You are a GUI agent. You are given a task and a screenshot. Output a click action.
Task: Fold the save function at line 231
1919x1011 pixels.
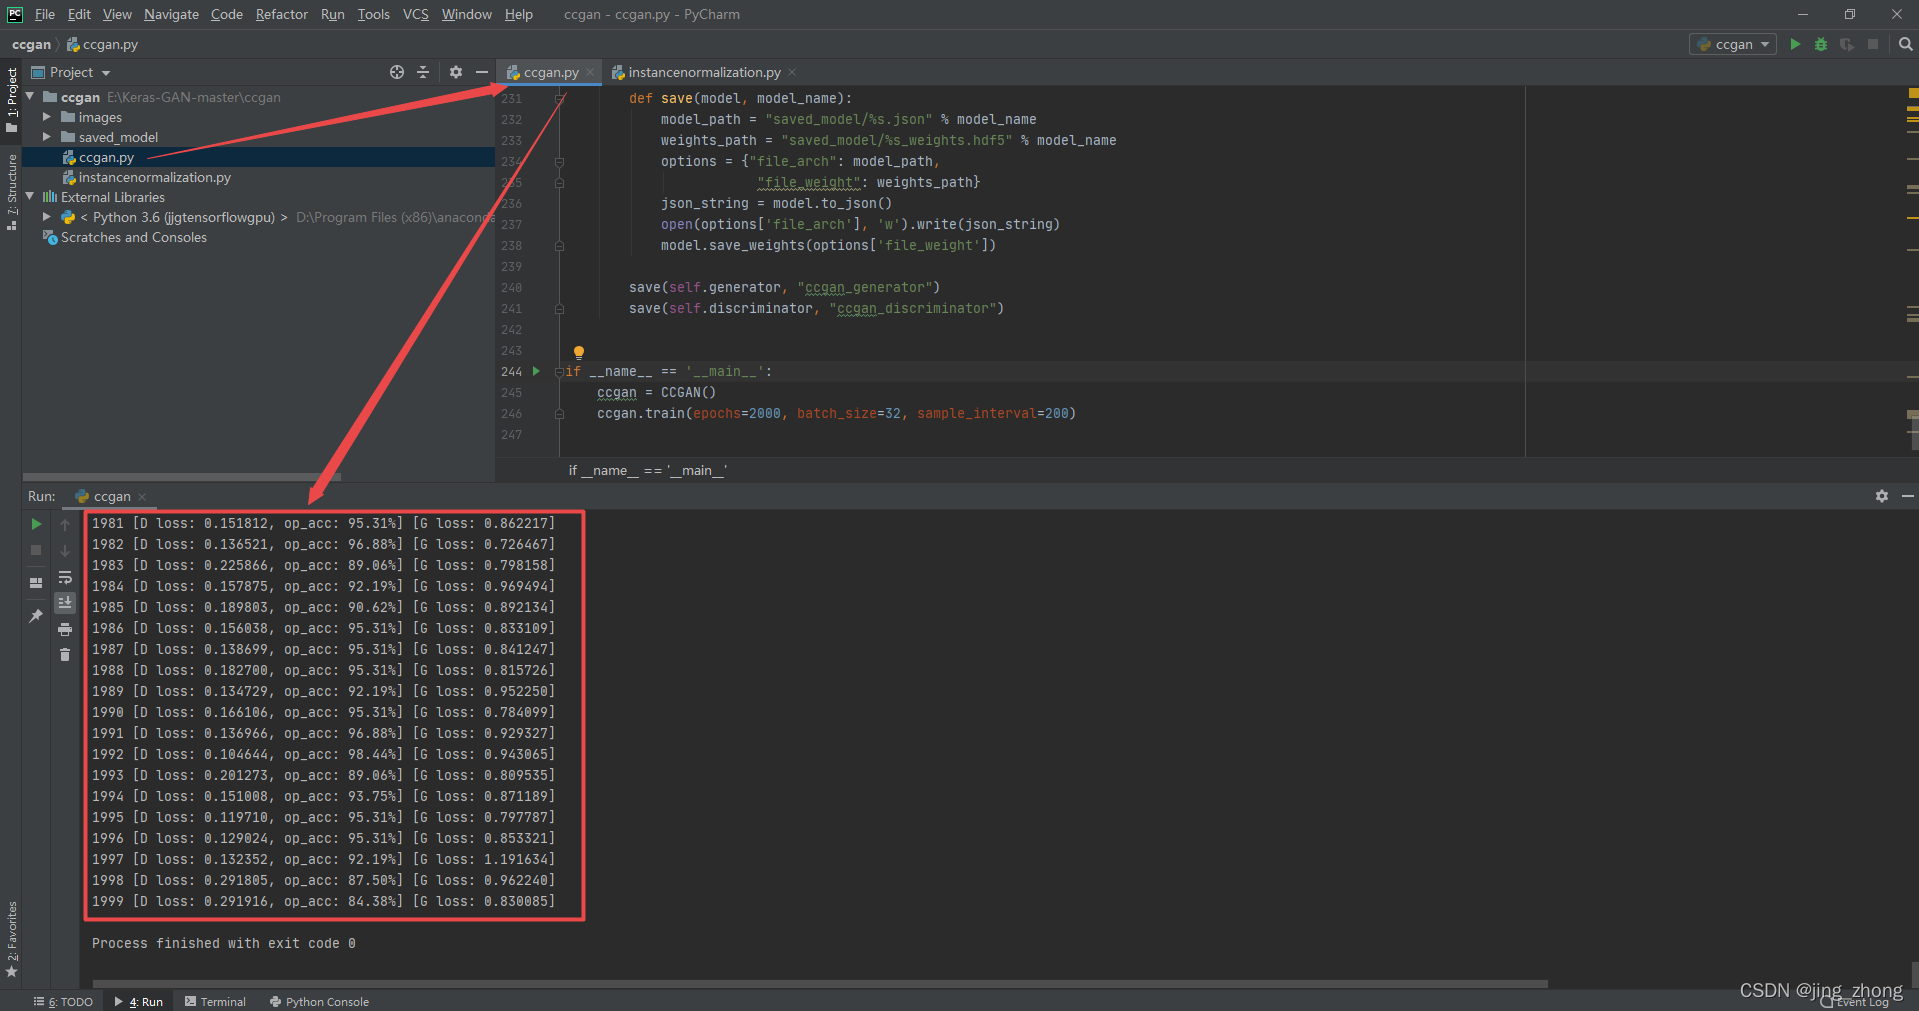click(x=560, y=98)
